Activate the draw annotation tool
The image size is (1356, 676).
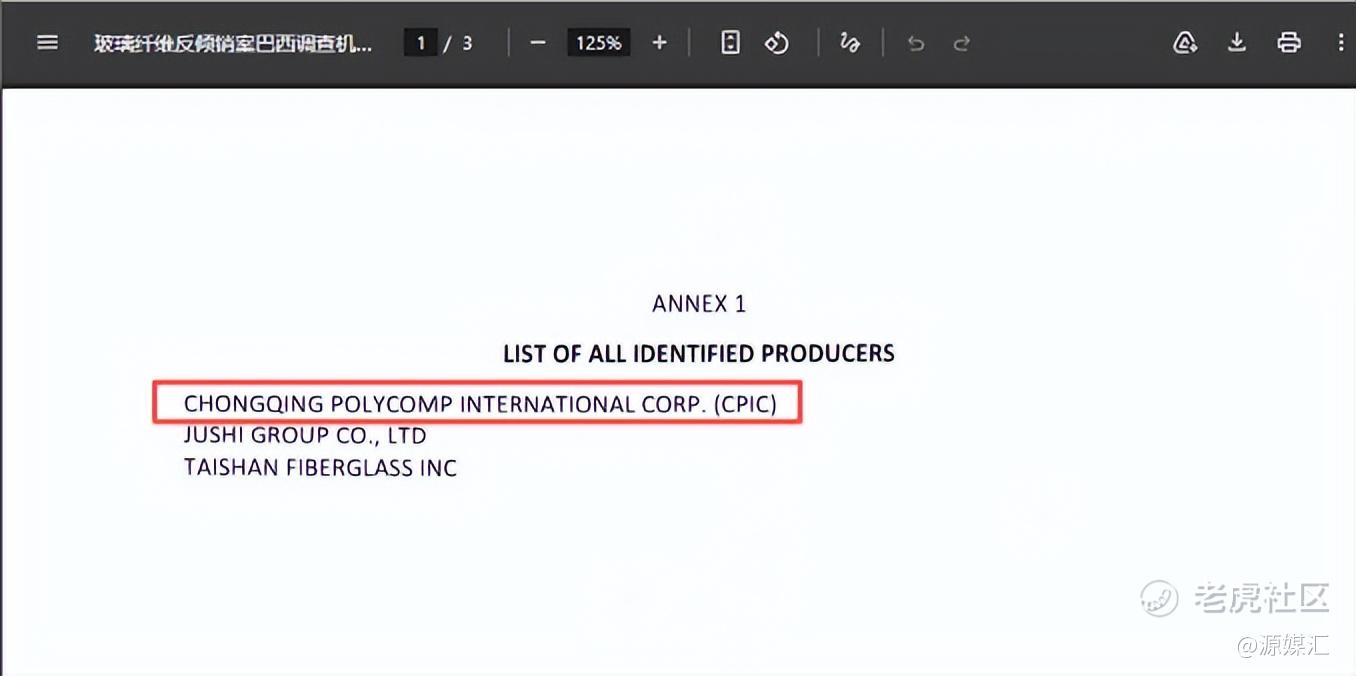point(850,43)
